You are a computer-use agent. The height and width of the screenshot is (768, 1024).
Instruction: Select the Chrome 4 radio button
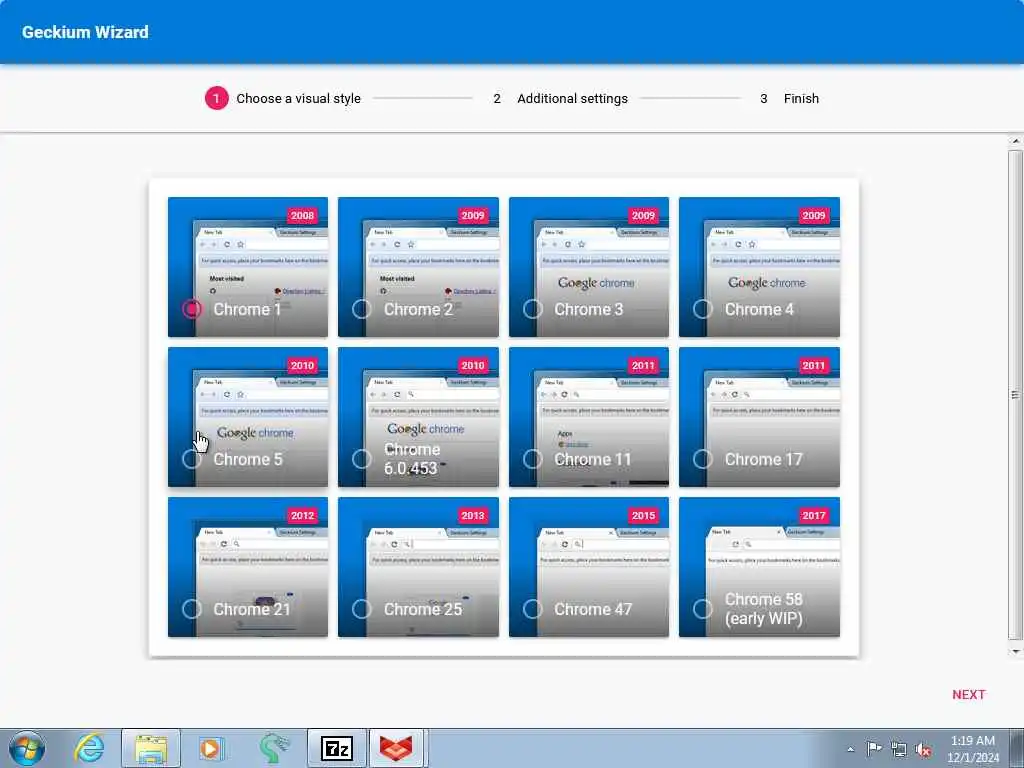703,309
